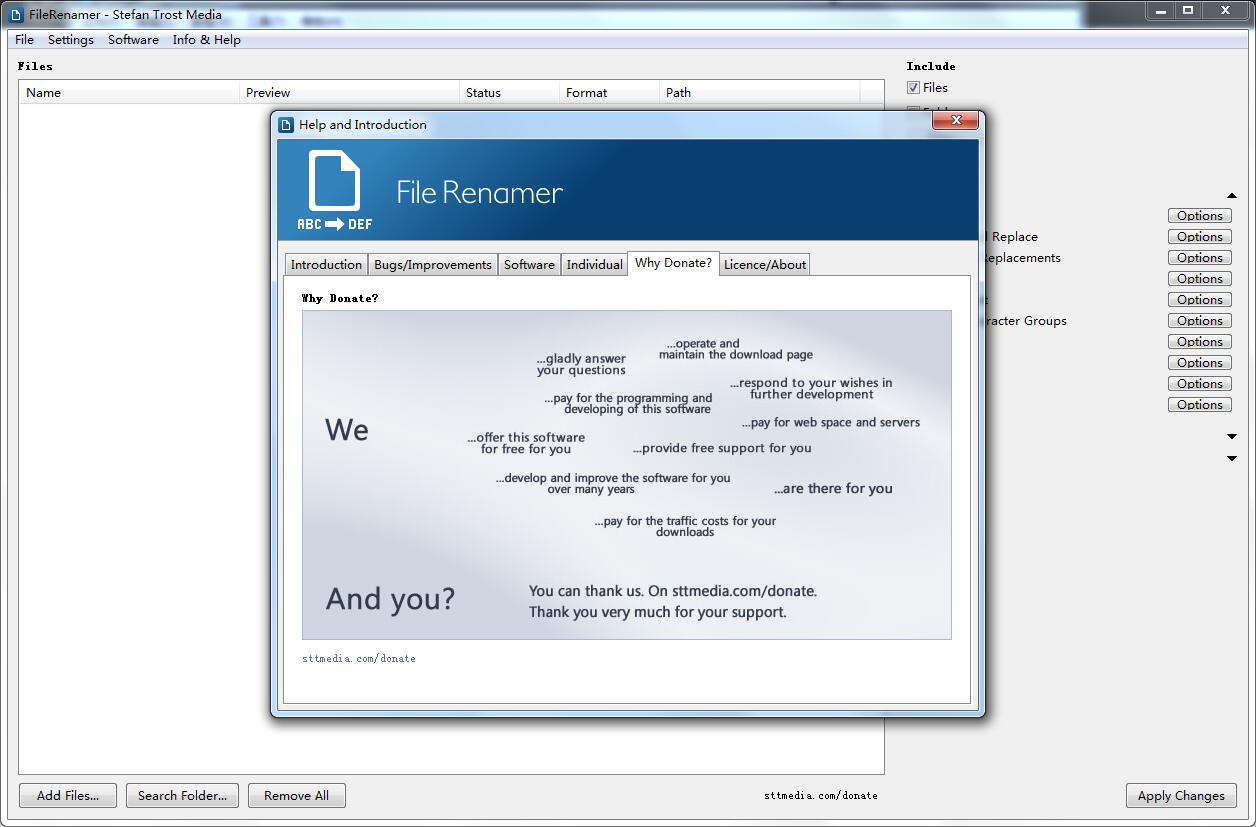Click Options next to Replace
The width and height of the screenshot is (1256, 827).
1199,236
